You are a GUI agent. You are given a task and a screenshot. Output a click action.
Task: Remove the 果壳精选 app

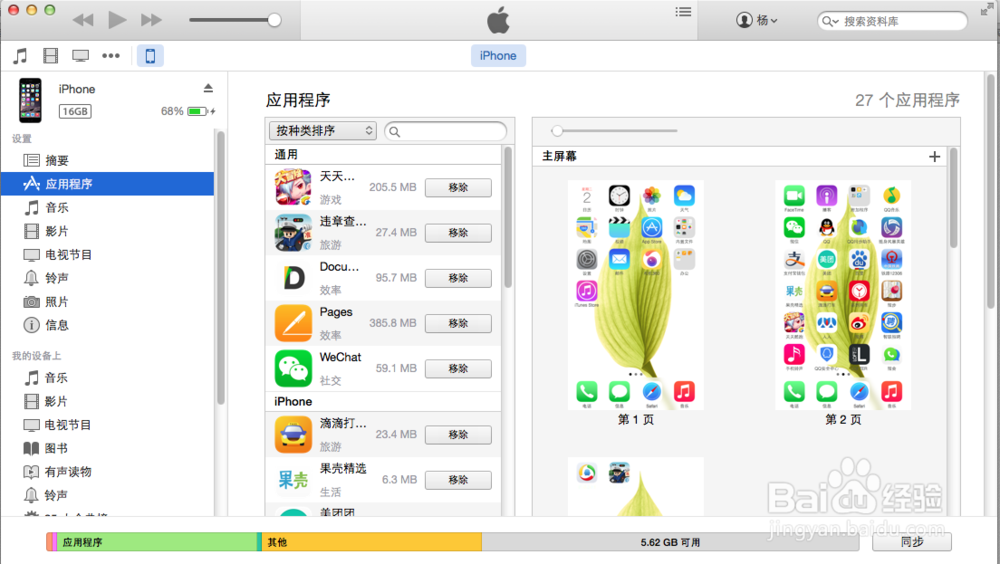tap(458, 480)
